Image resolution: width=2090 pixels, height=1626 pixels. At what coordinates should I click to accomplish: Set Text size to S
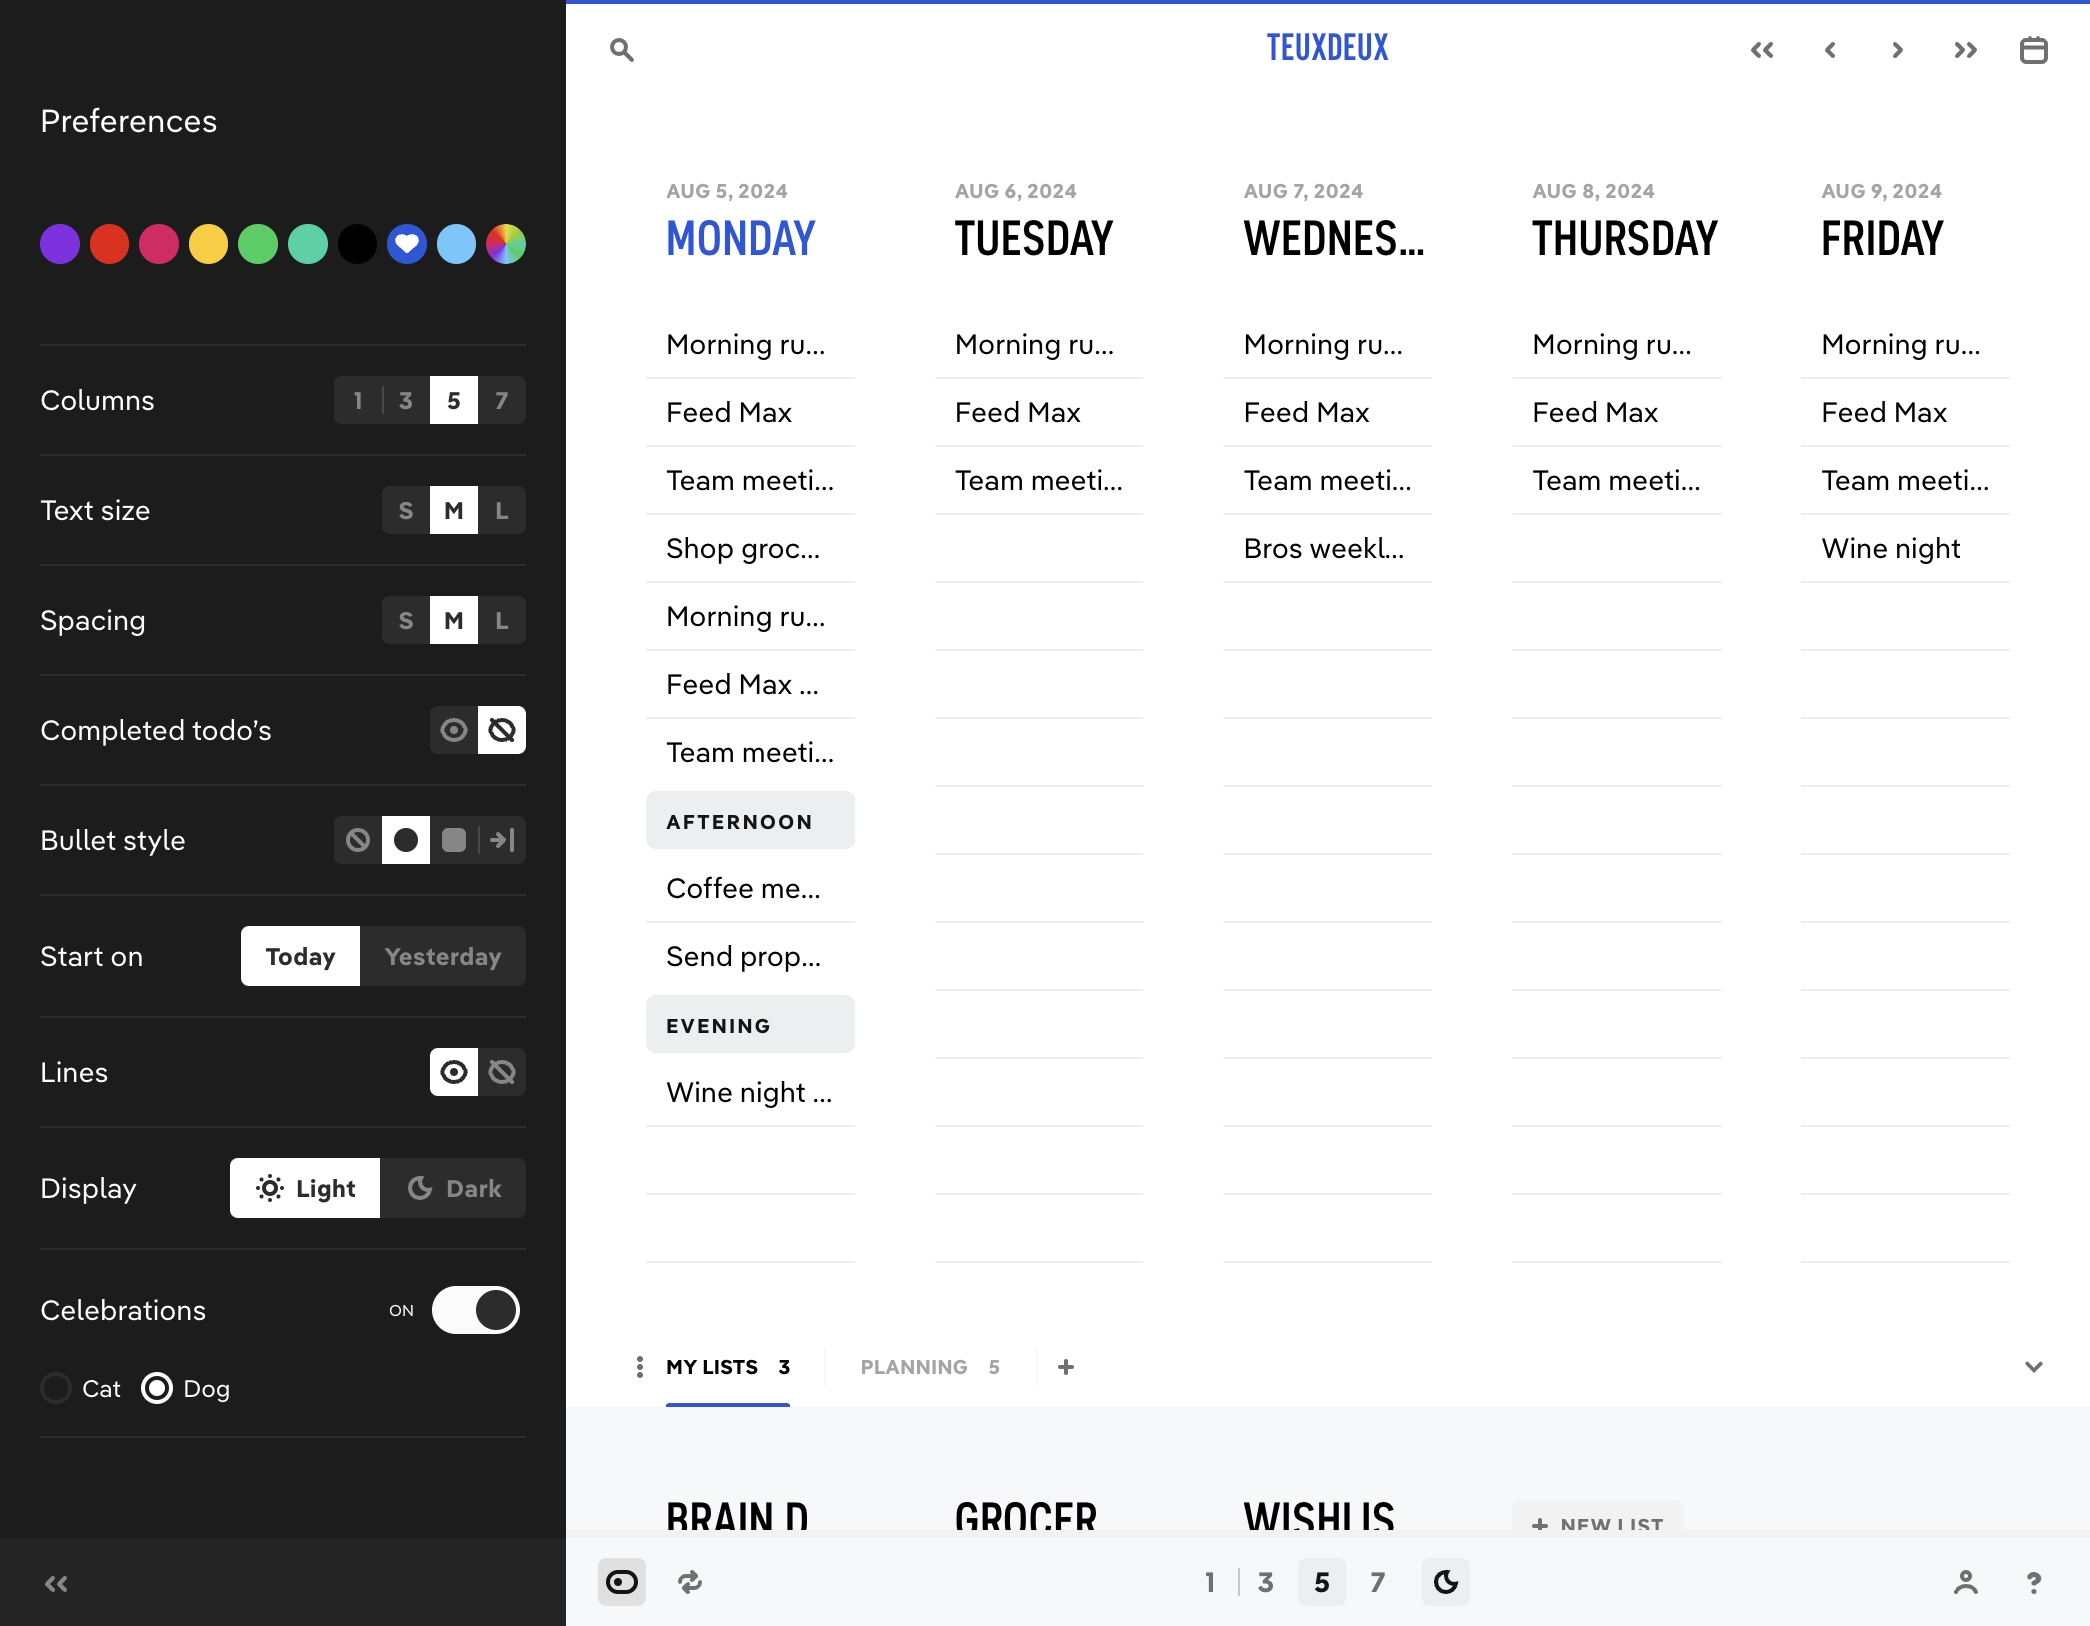click(x=406, y=510)
